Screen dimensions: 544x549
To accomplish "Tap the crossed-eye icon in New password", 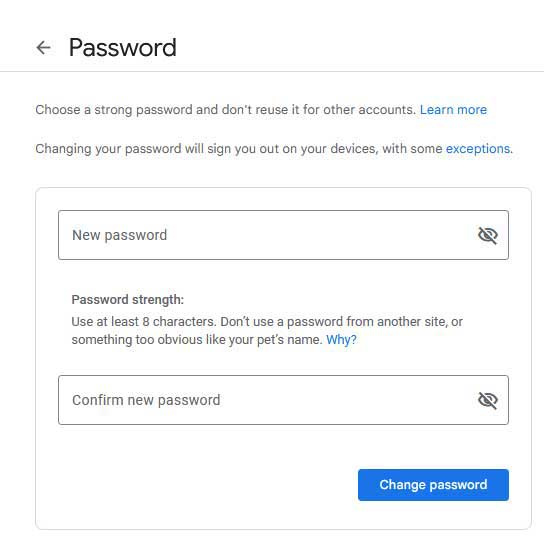I will [488, 235].
